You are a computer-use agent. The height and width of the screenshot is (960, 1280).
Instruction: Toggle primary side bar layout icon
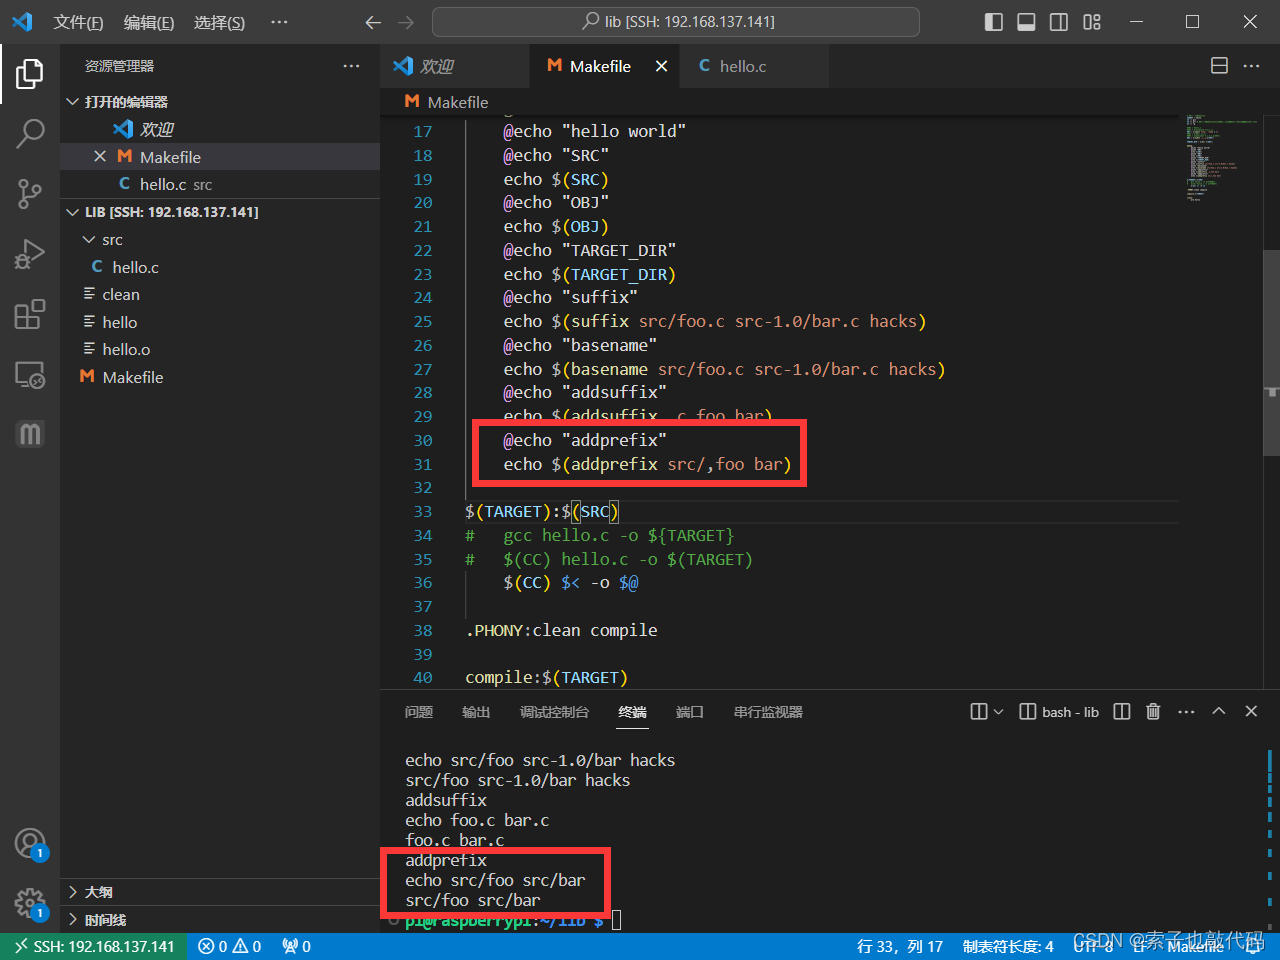point(993,22)
